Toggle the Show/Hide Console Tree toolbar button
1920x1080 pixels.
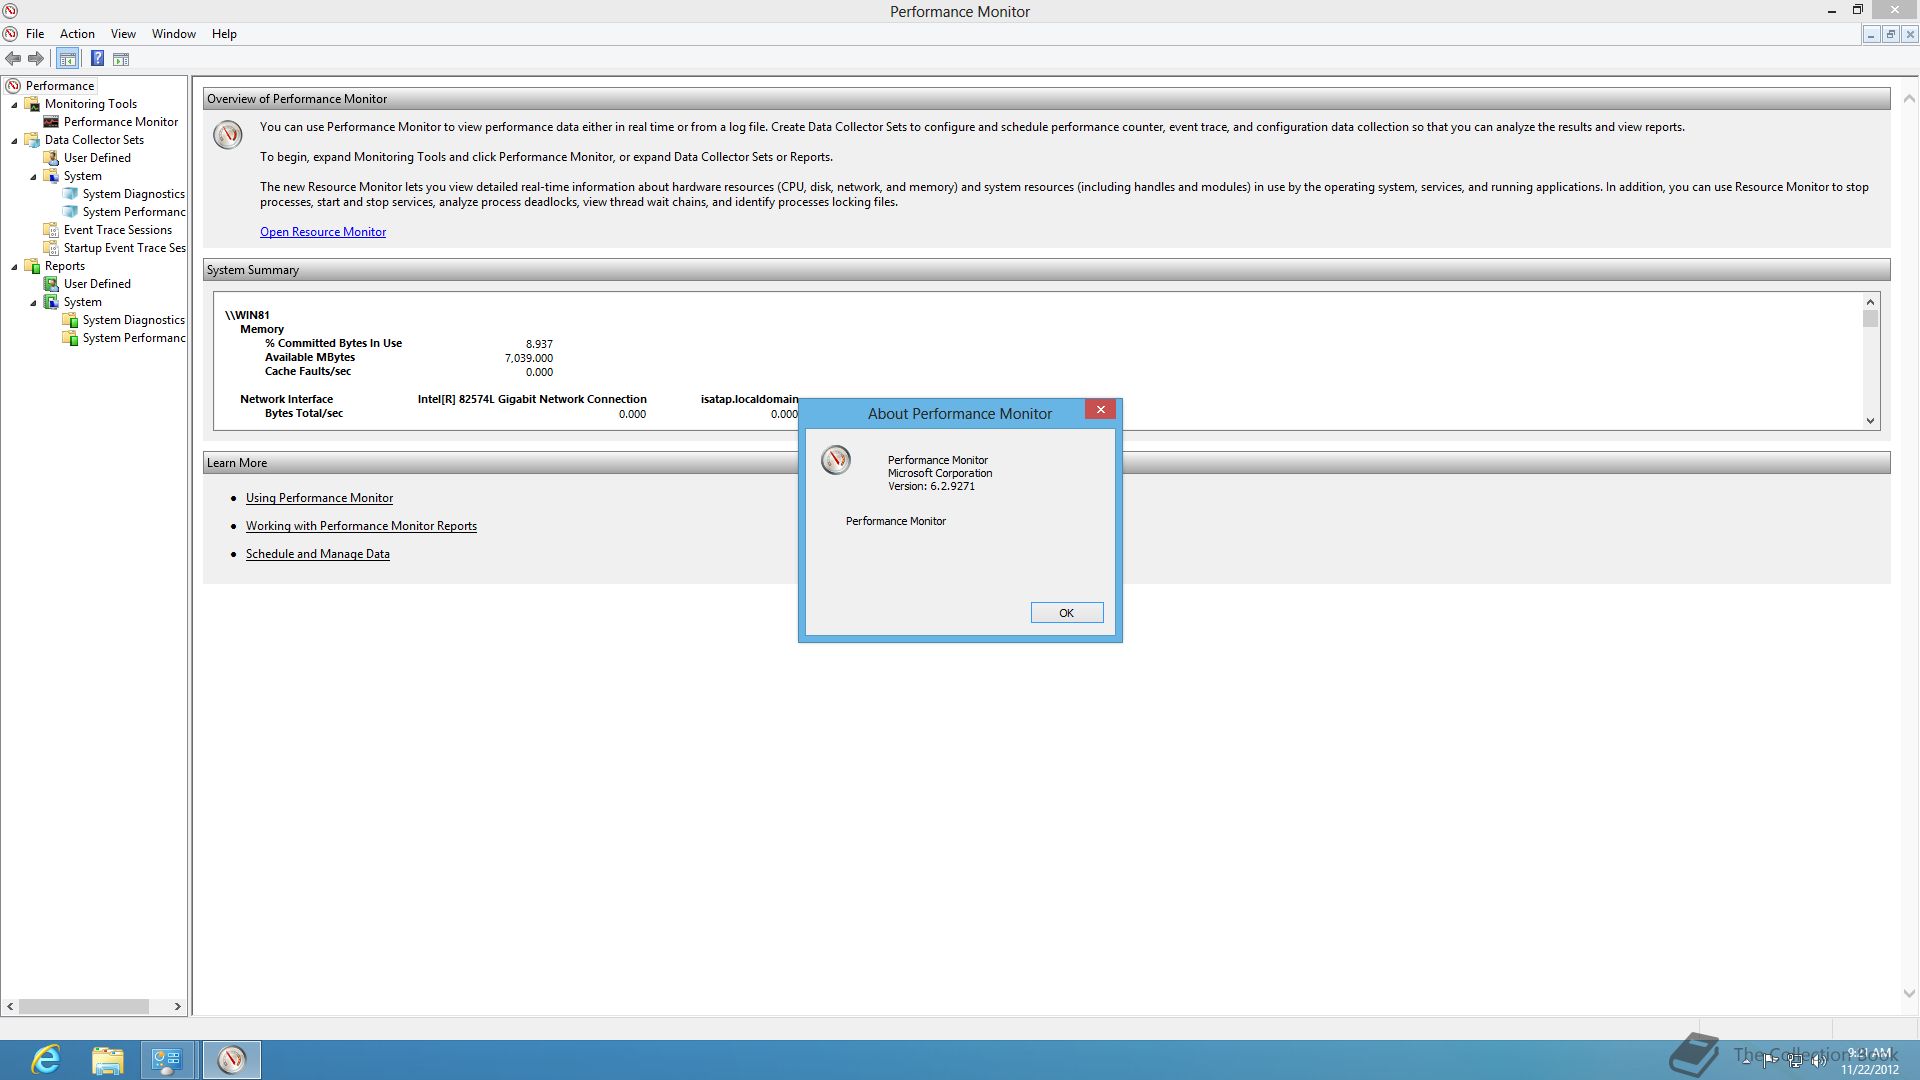[68, 59]
